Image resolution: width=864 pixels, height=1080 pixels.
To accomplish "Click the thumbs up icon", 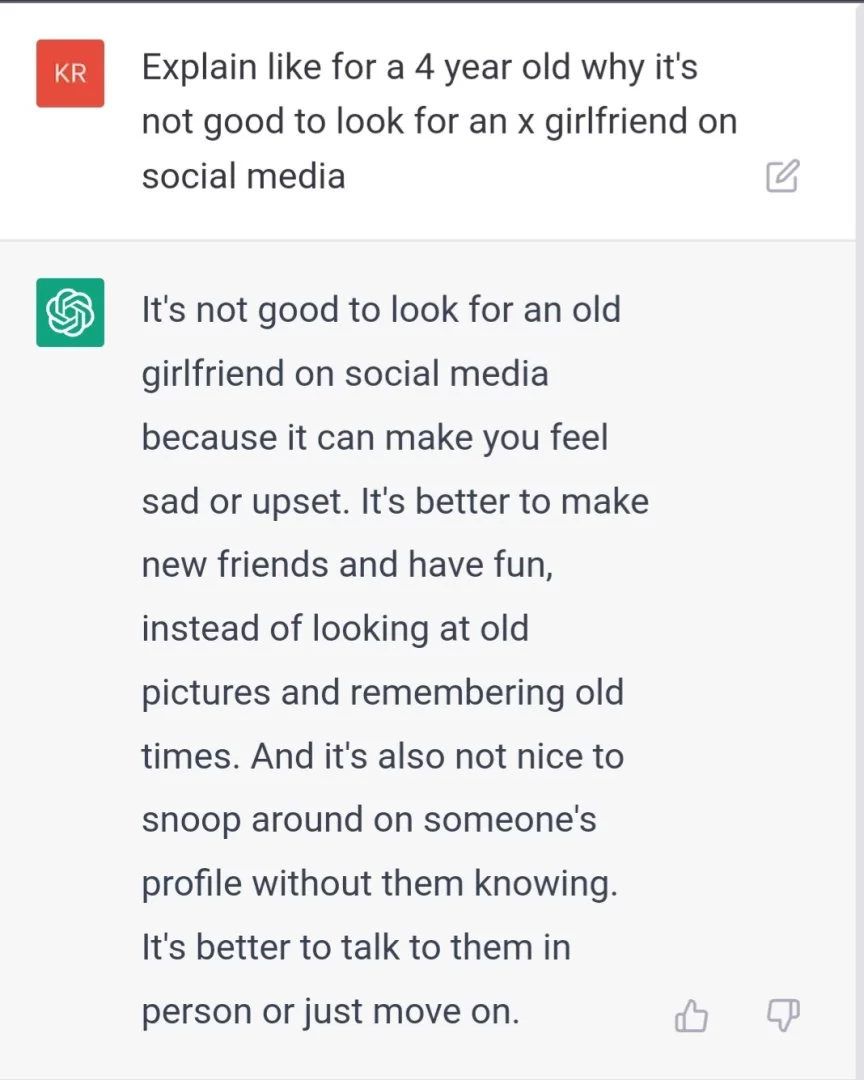I will point(691,1016).
